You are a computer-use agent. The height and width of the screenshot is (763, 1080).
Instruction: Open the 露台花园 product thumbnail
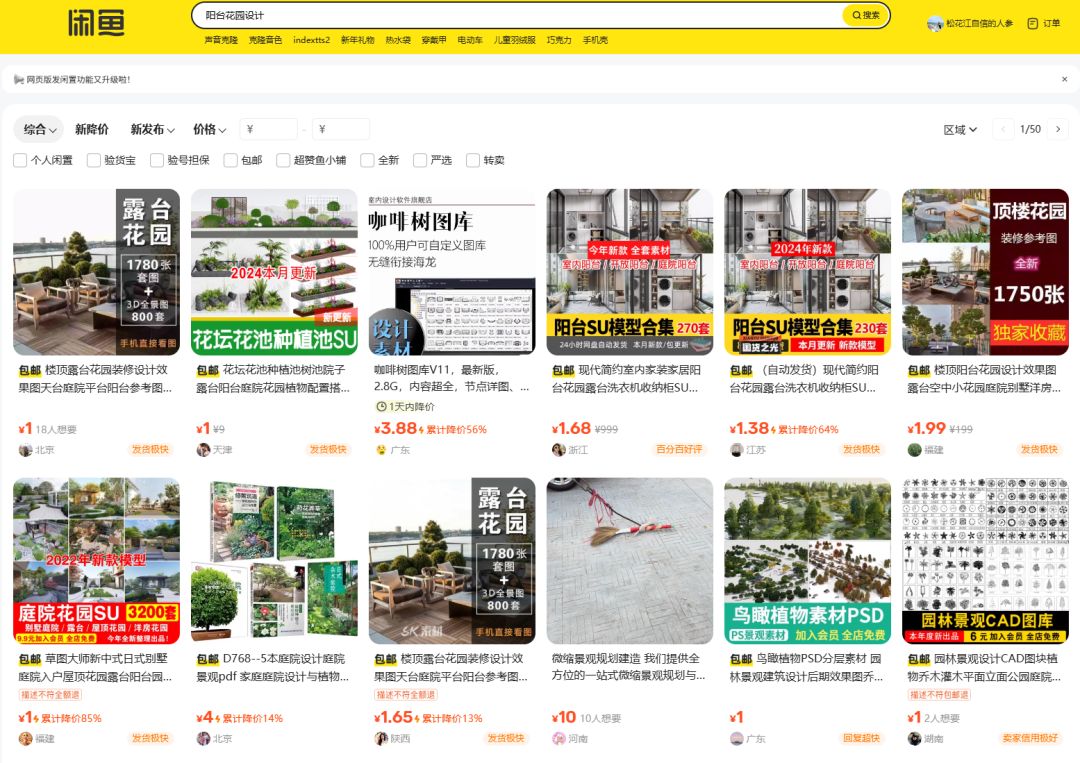[97, 271]
